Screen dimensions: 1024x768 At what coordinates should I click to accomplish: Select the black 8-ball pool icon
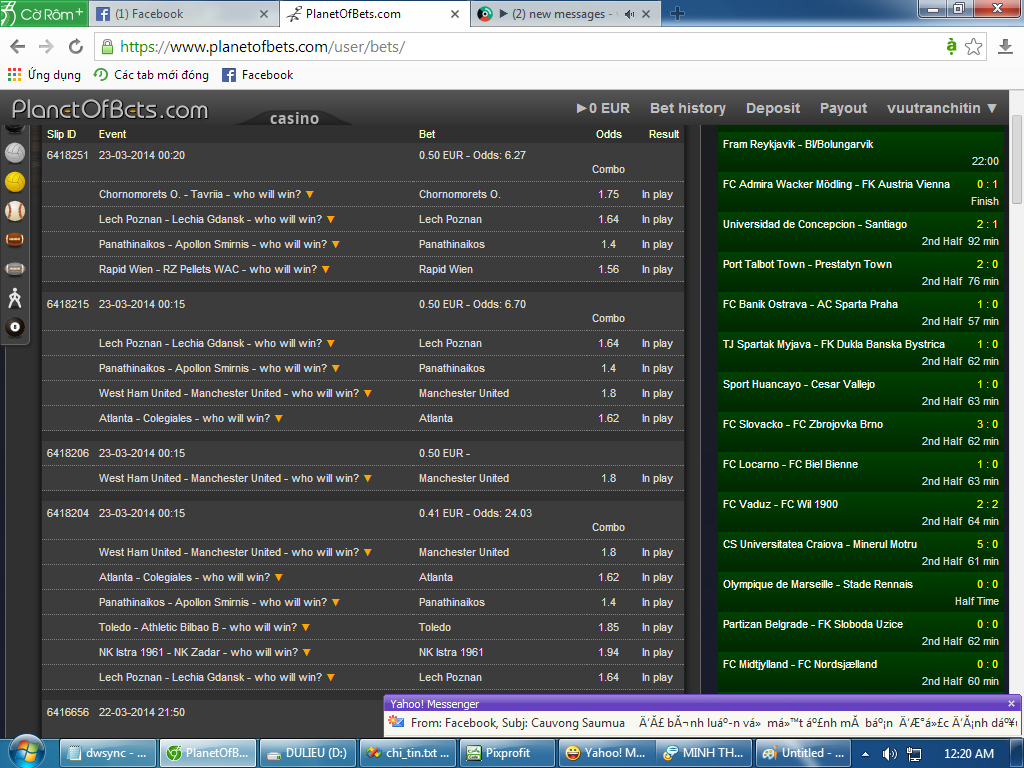(14, 327)
